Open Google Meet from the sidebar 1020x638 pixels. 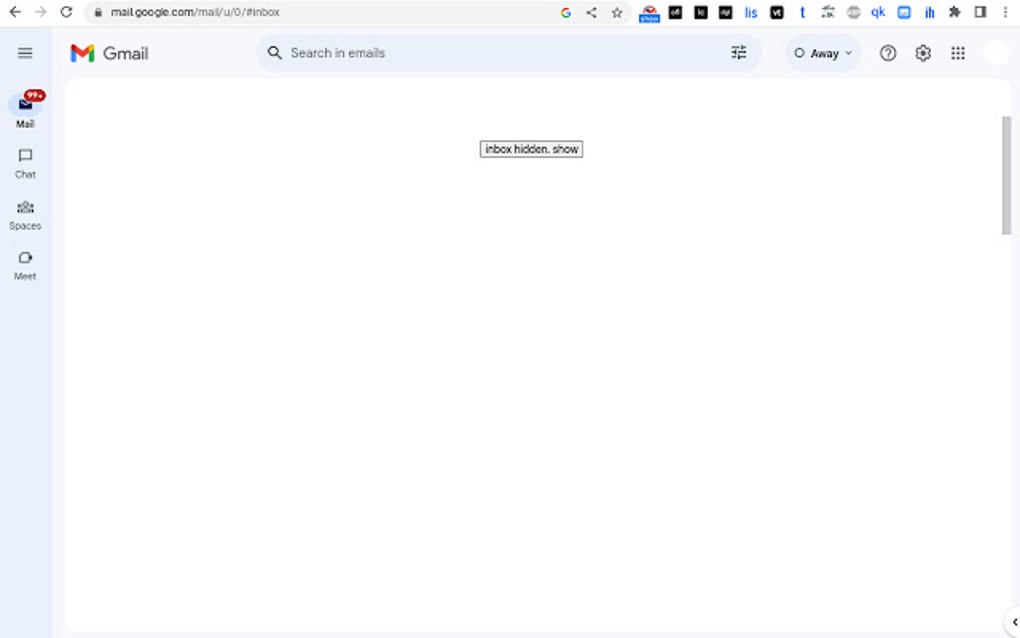(x=24, y=262)
